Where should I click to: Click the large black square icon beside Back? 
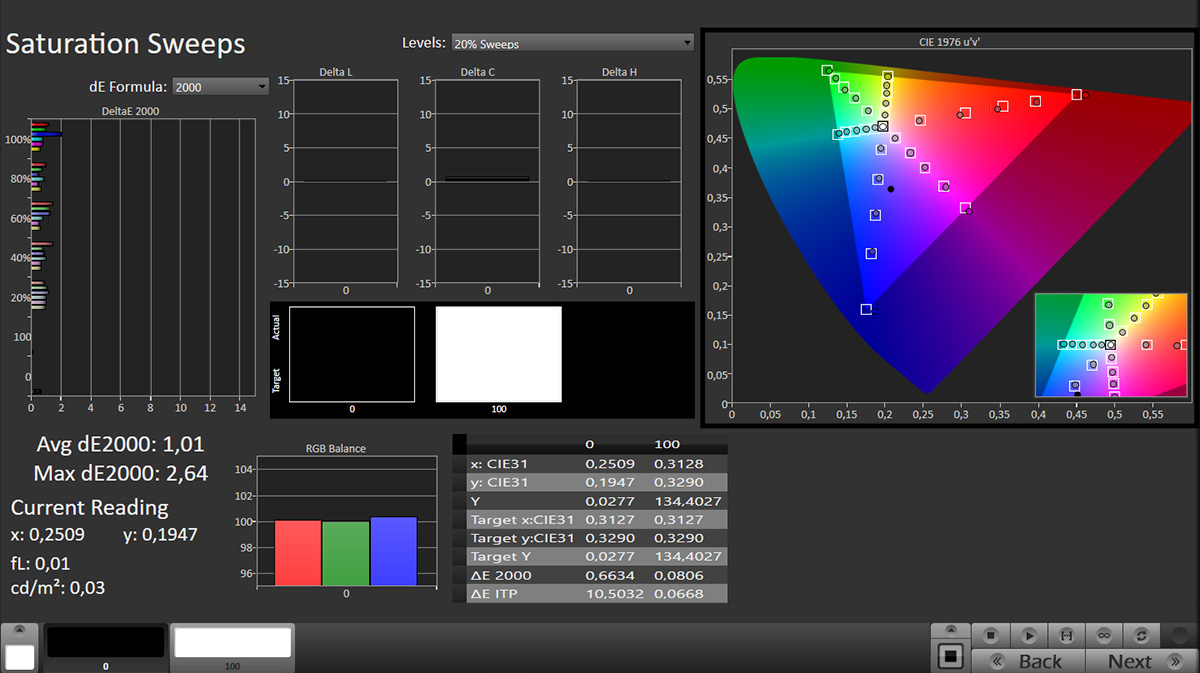[950, 657]
